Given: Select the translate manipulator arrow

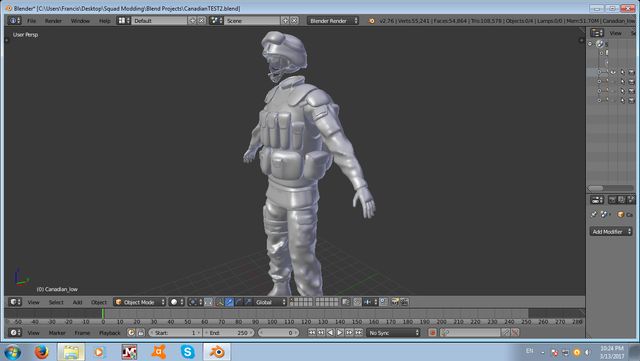Looking at the screenshot, I should [x=229, y=302].
